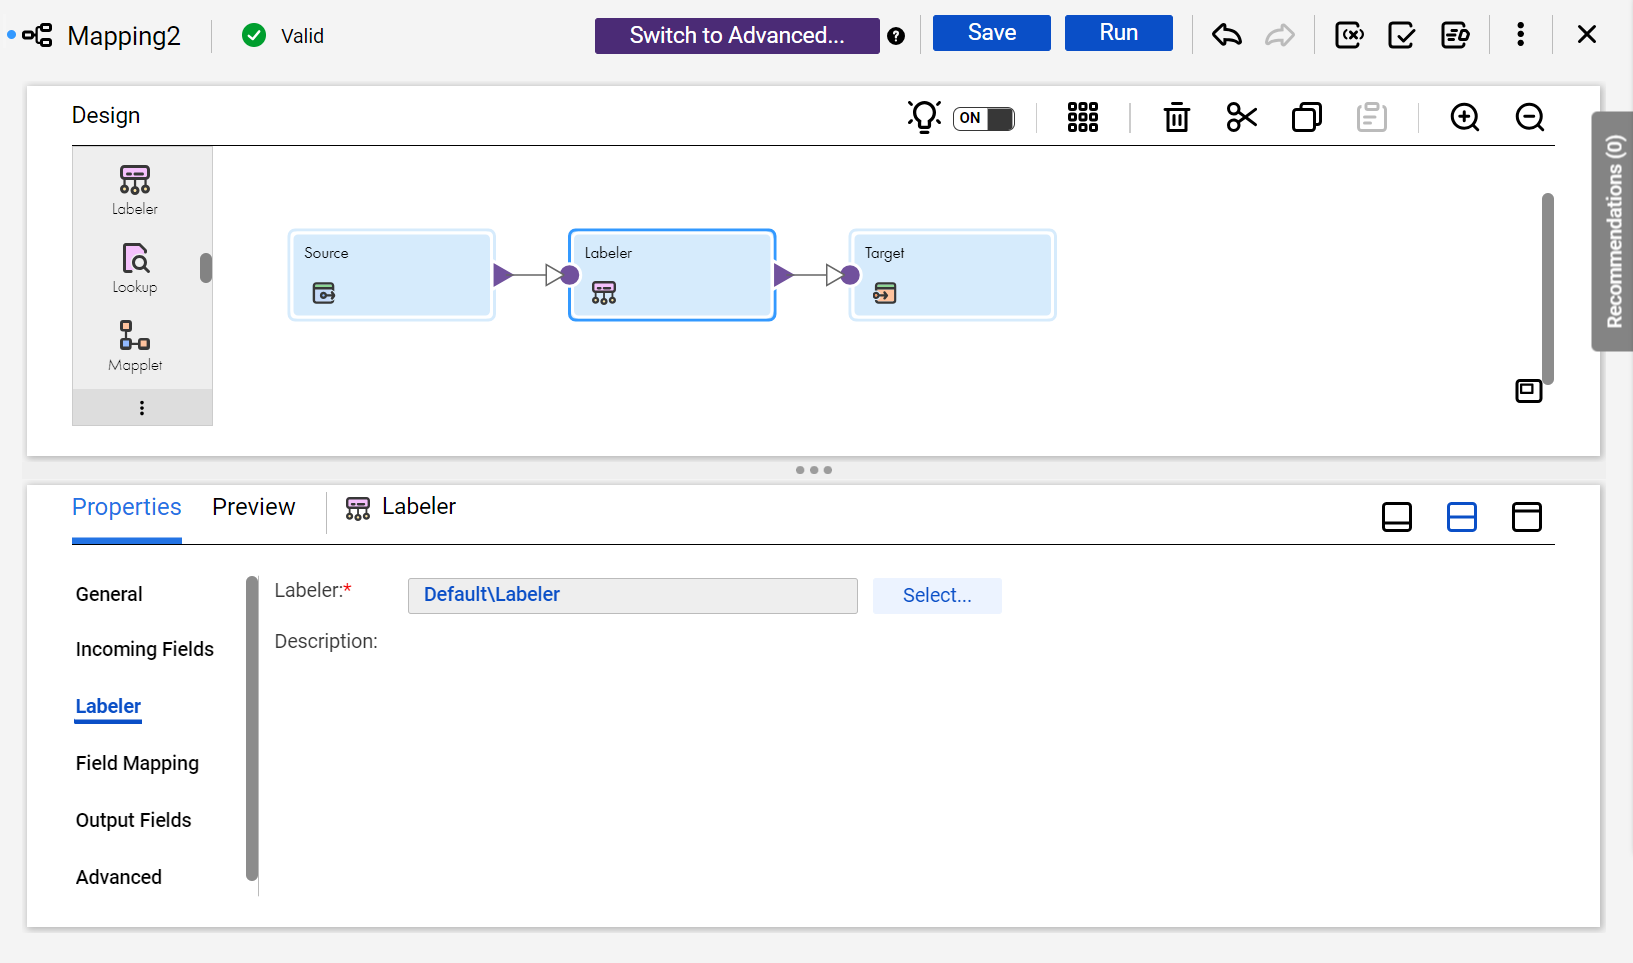This screenshot has height=963, width=1633.
Task: Open the General properties section
Action: [x=109, y=594]
